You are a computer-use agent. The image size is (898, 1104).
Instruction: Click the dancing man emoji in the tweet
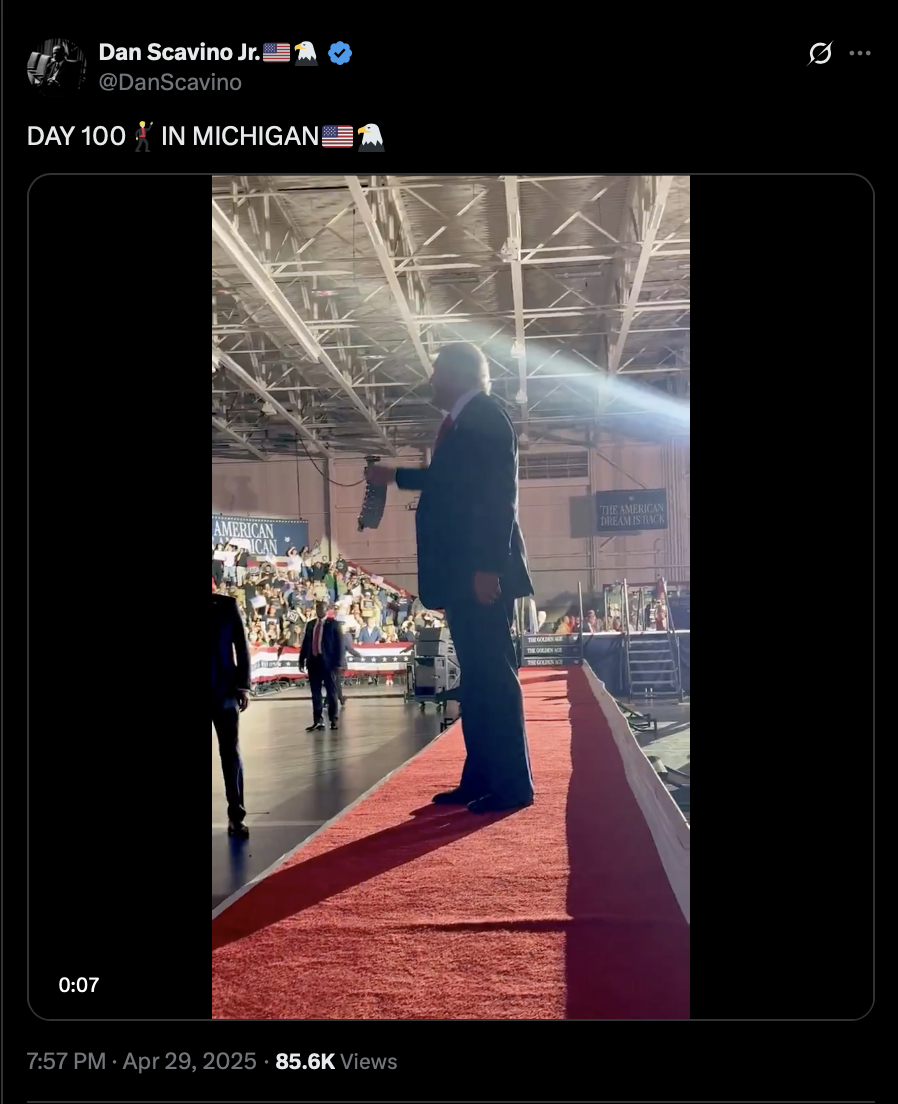144,136
